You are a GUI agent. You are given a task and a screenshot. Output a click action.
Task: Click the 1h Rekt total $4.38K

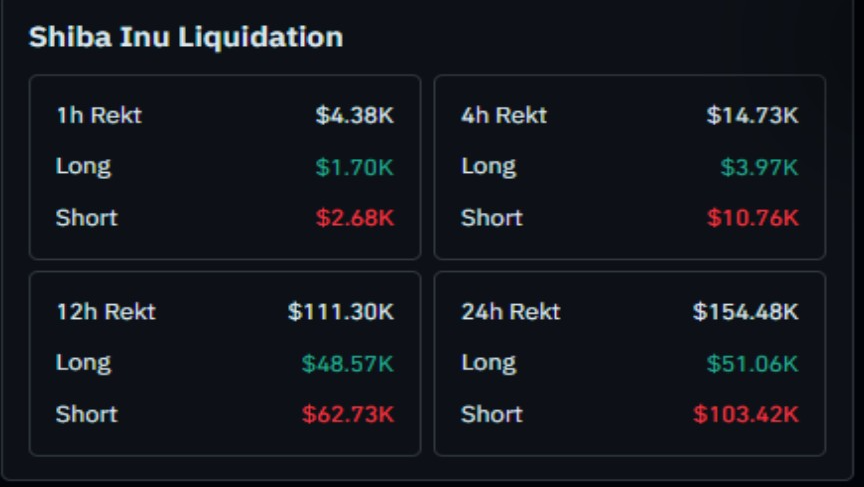(355, 115)
